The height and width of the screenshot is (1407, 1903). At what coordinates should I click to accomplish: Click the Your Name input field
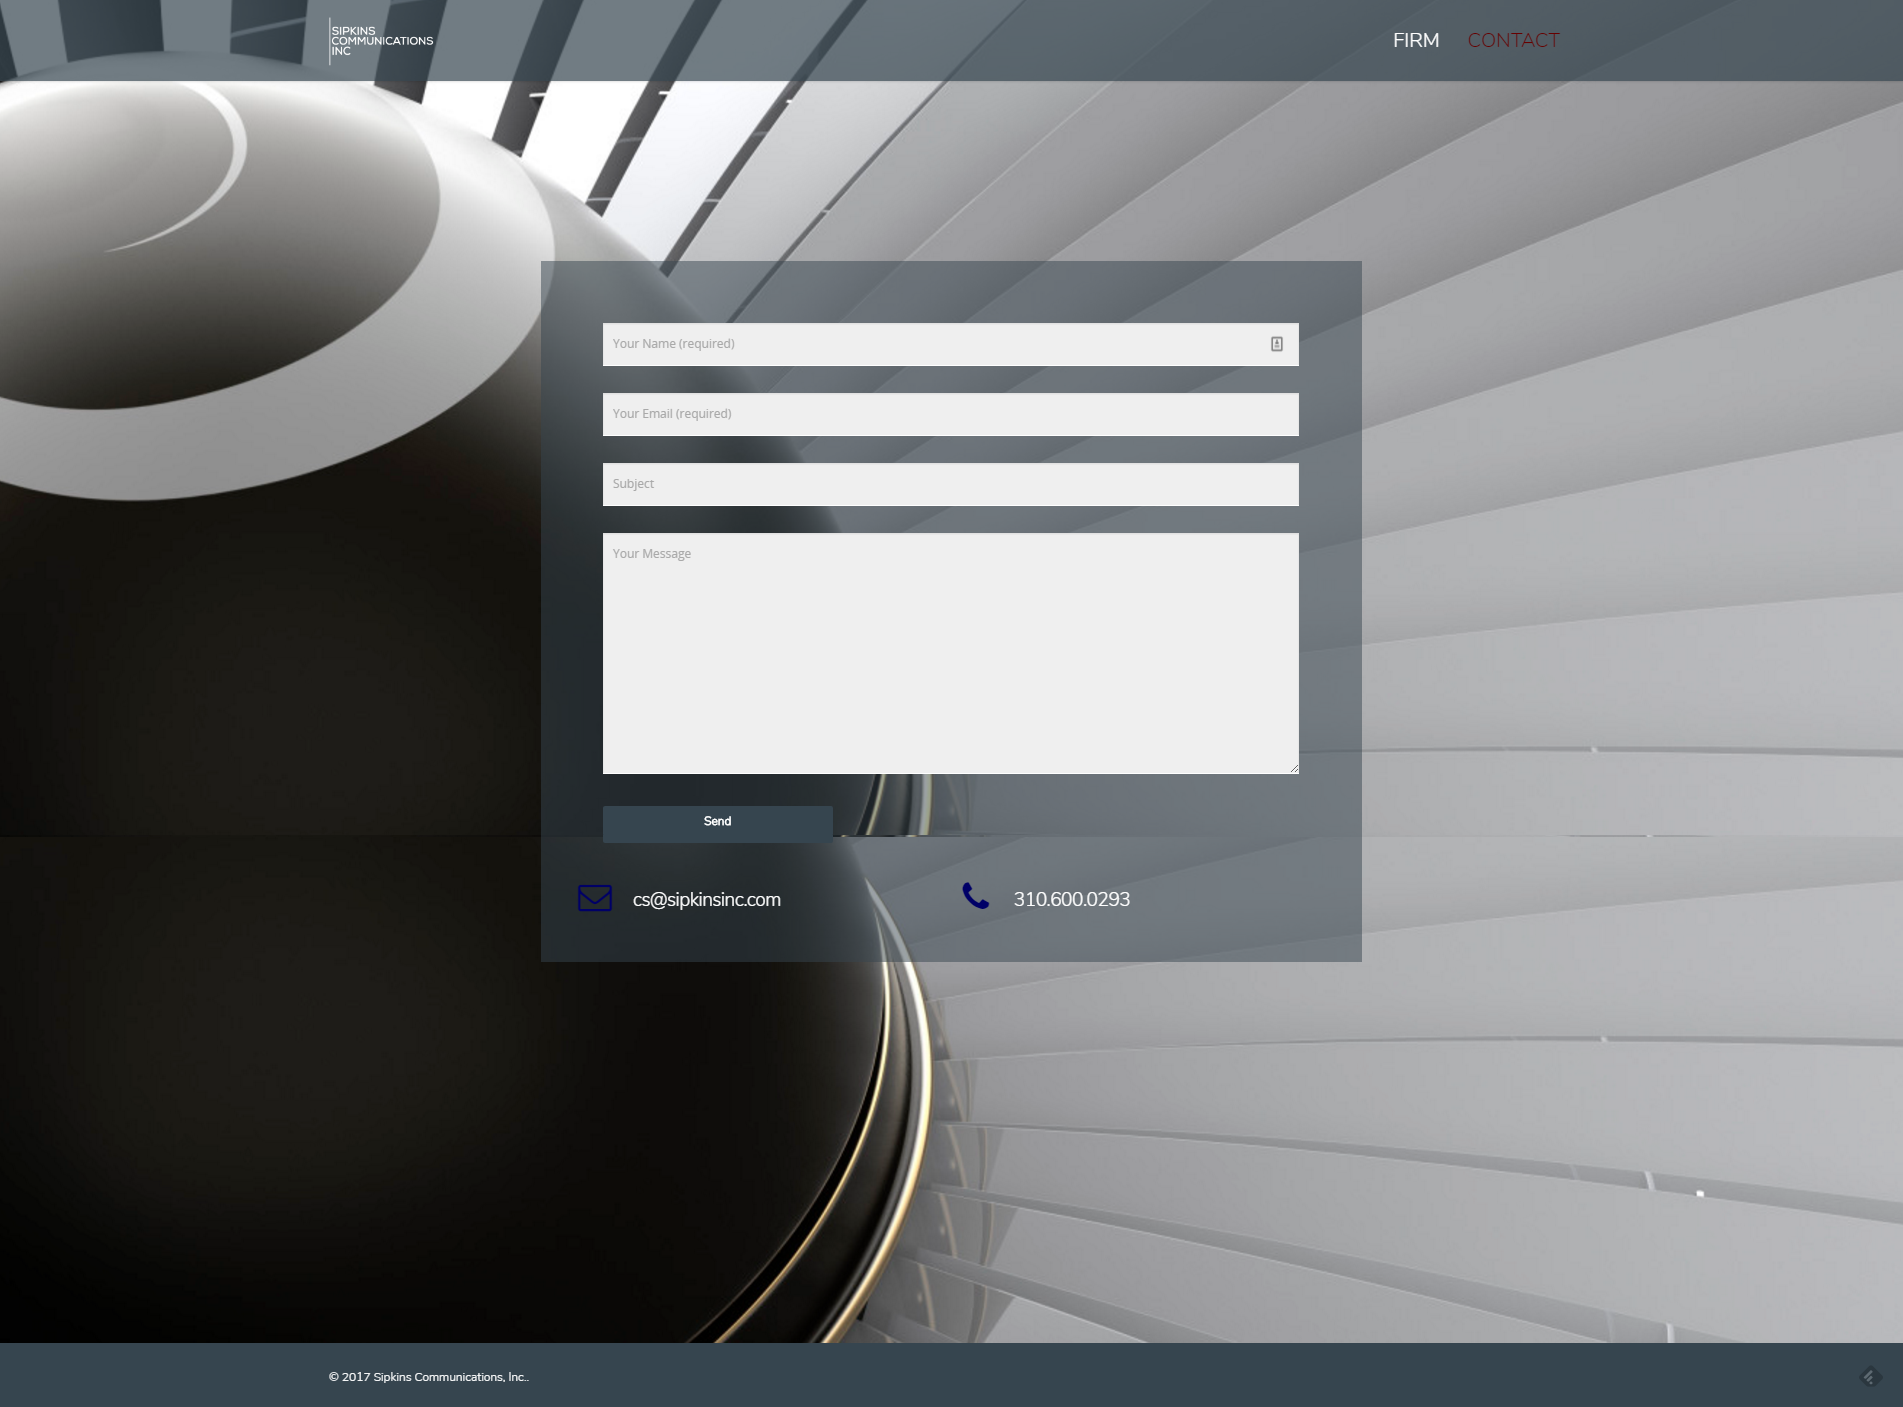click(x=950, y=344)
